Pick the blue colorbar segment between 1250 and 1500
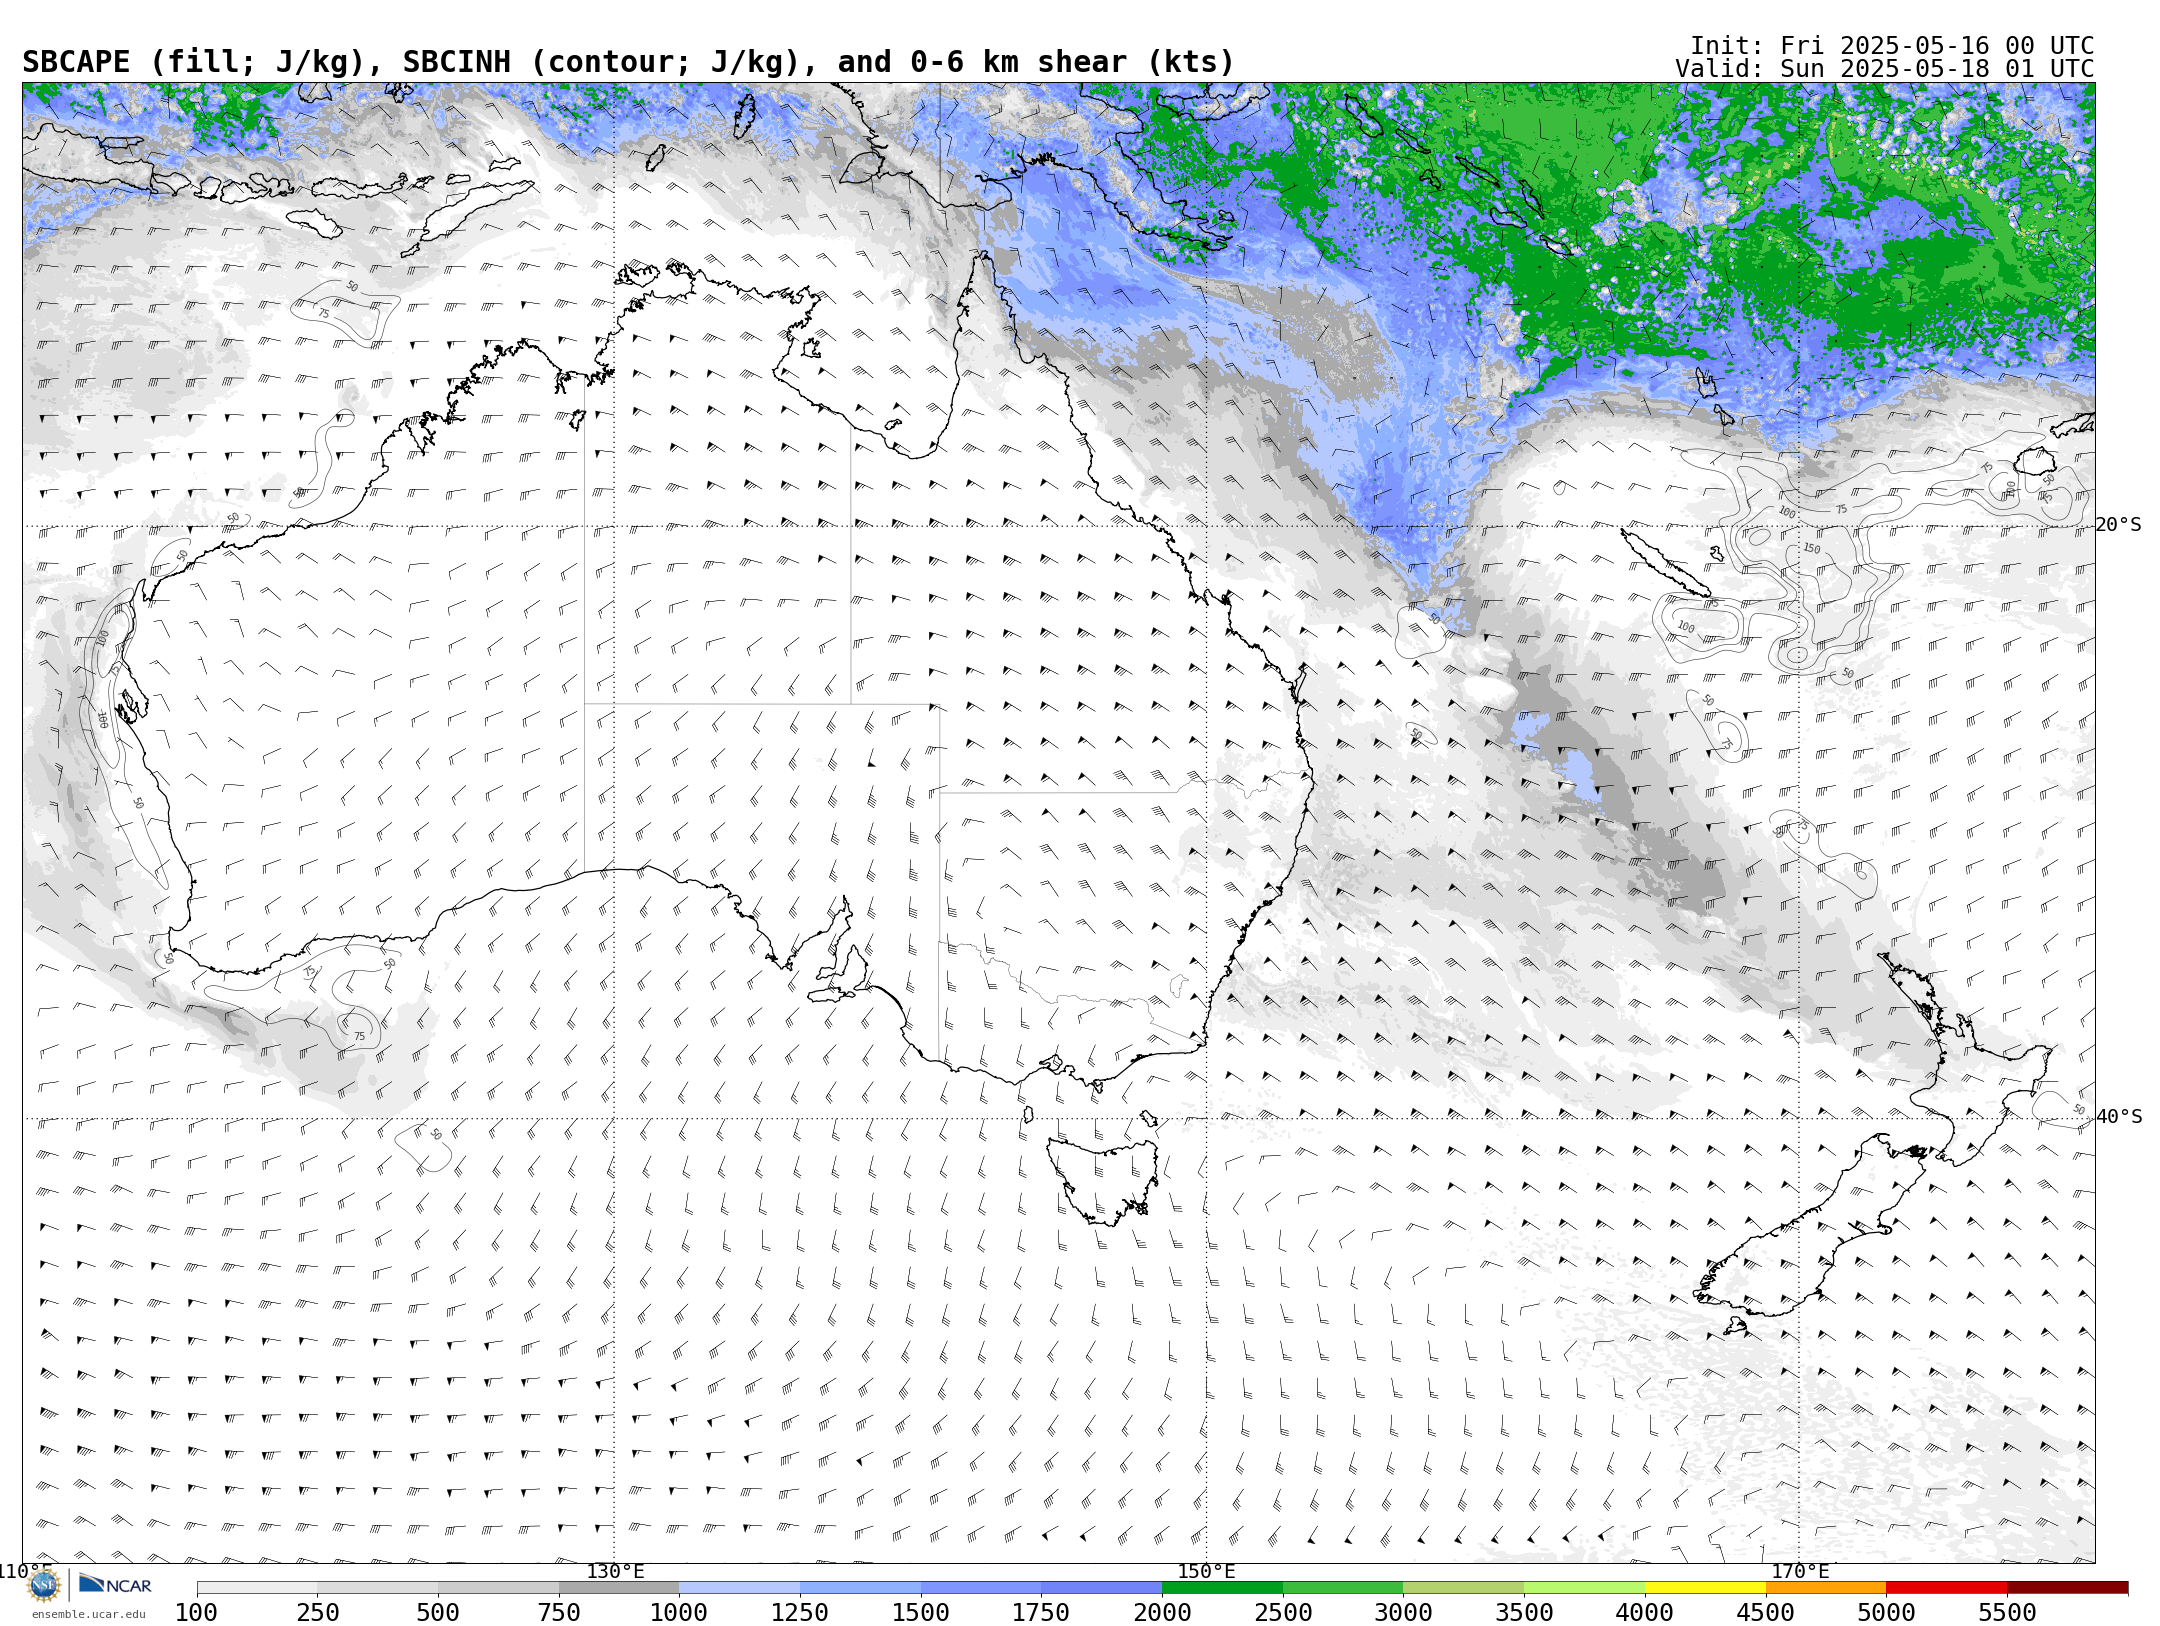This screenshot has width=2160, height=1626. [860, 1588]
